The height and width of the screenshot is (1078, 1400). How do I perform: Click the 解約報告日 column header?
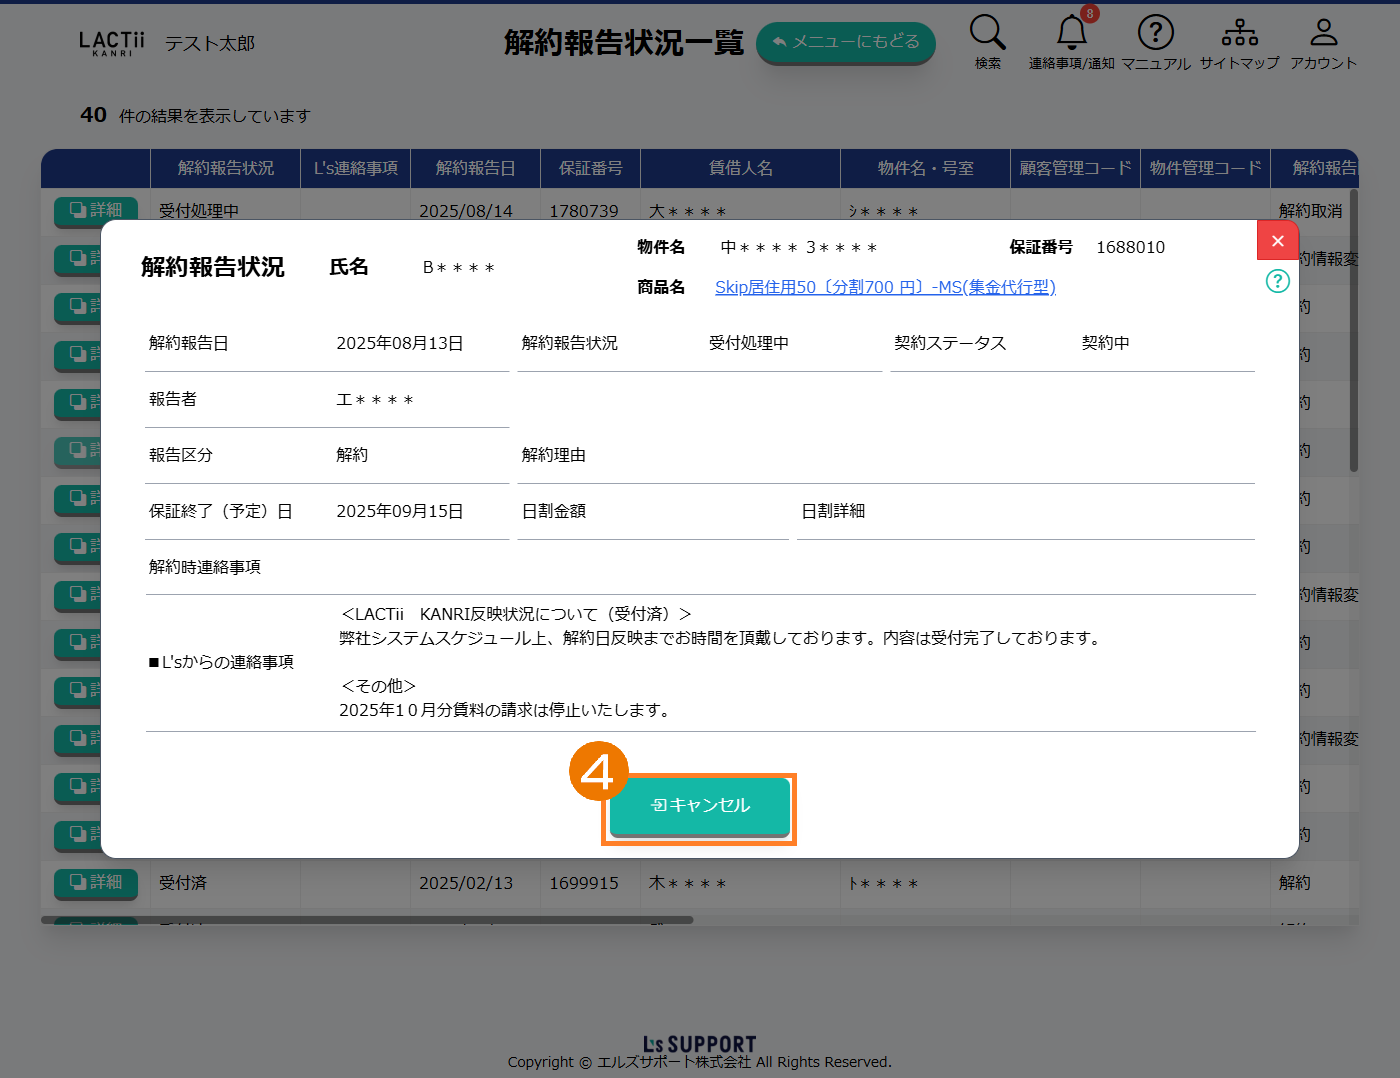[475, 168]
